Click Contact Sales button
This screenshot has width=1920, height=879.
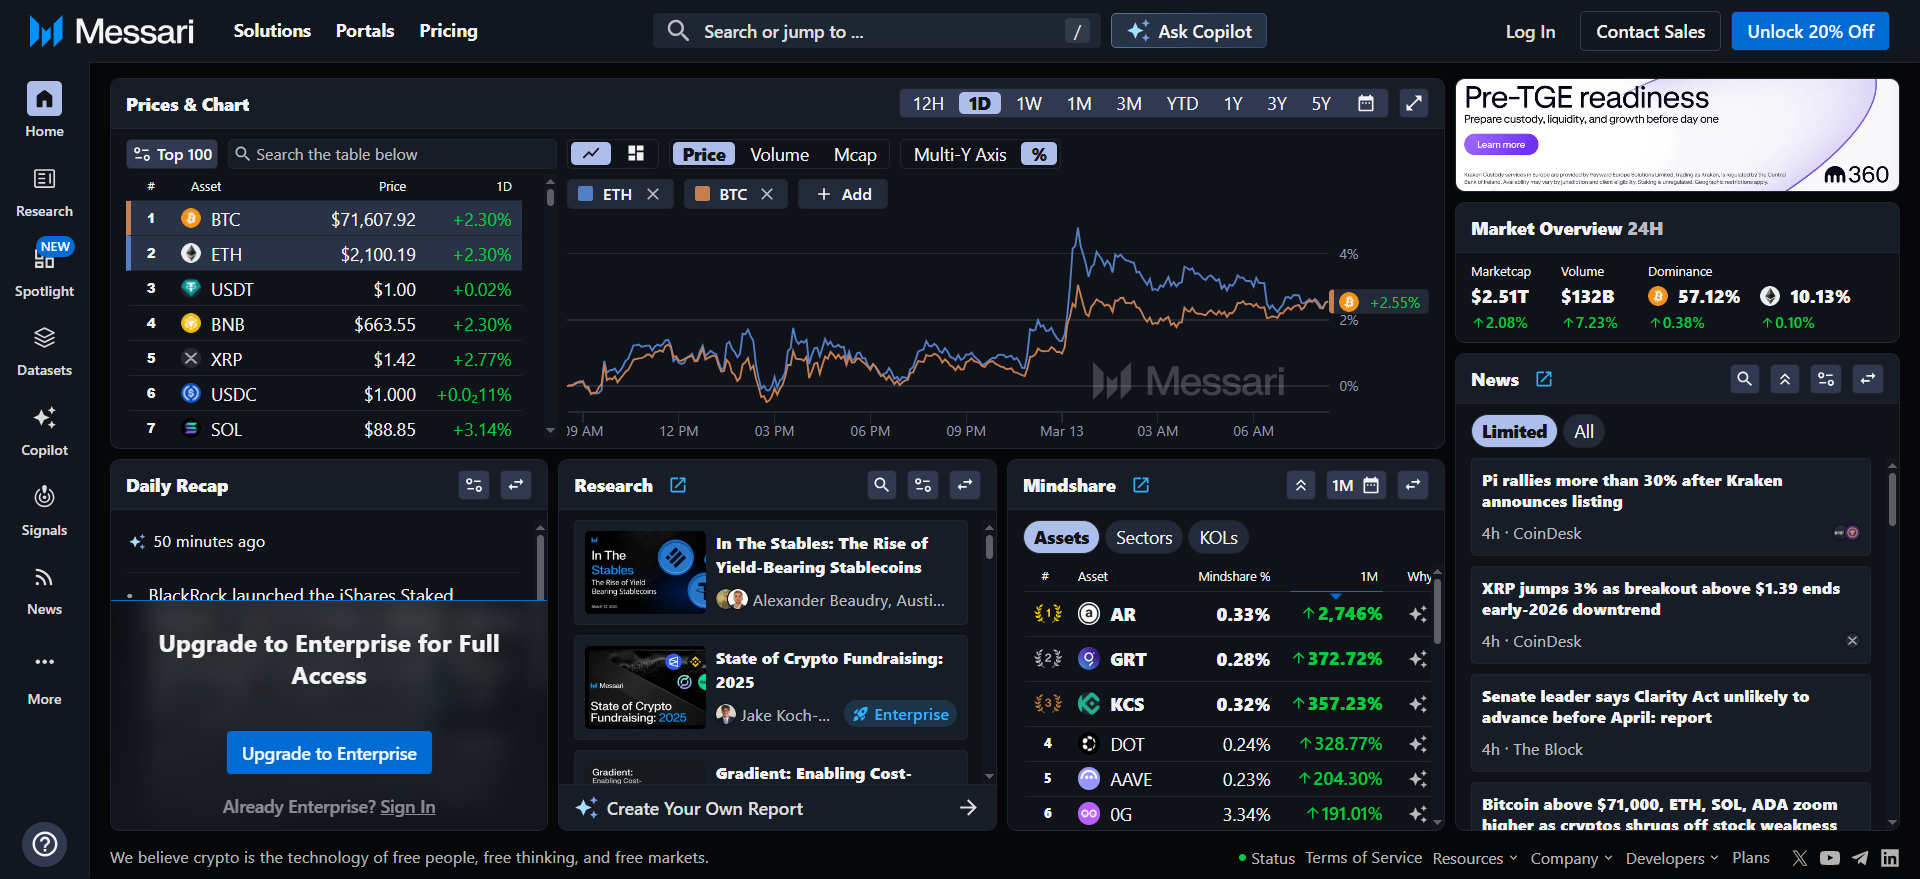click(x=1650, y=31)
